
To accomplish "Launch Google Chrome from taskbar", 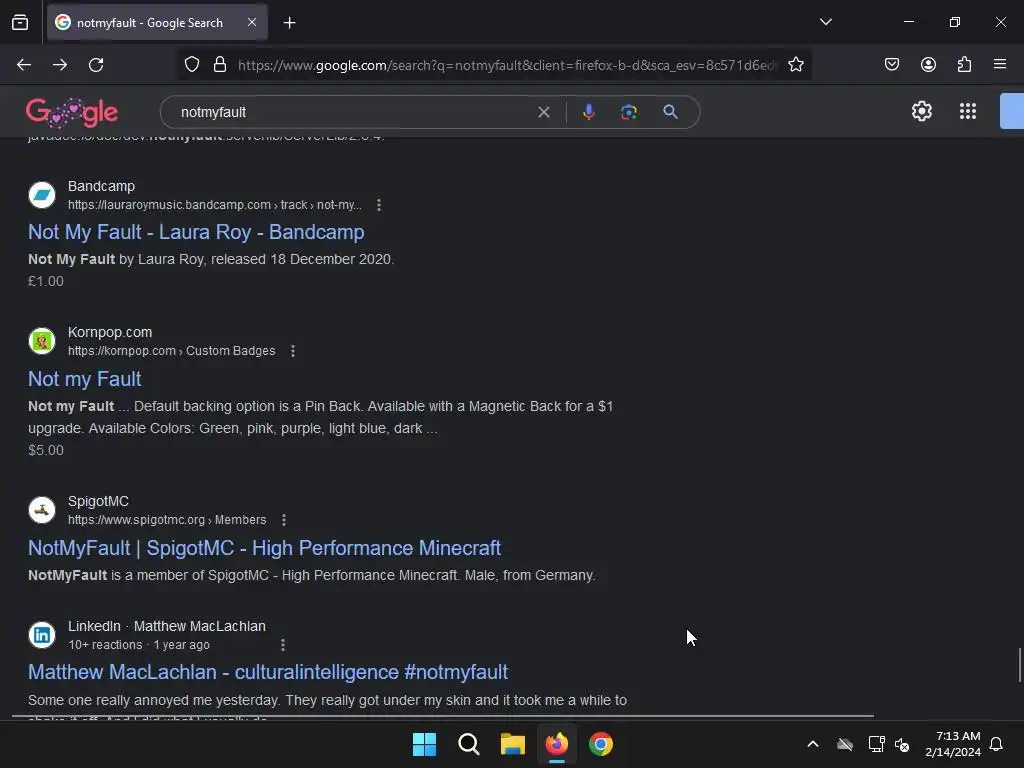I will click(601, 744).
